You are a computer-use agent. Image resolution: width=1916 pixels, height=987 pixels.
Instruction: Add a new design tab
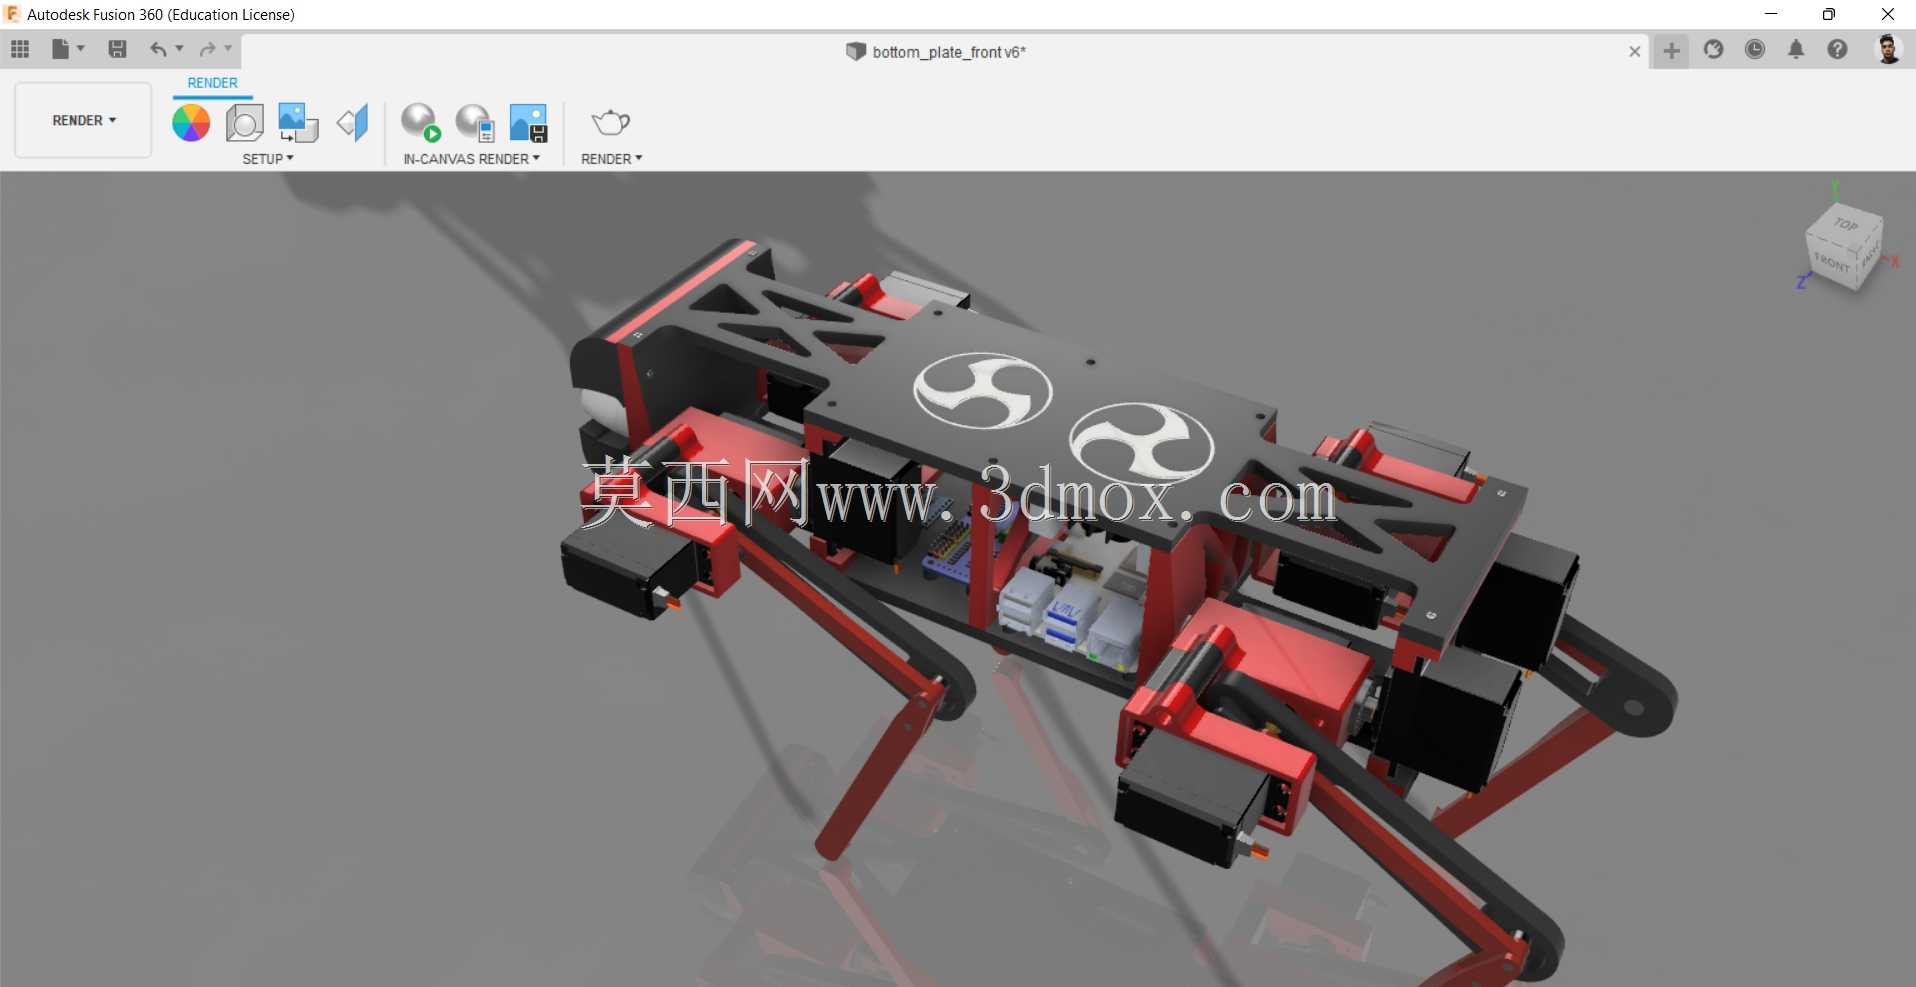[1671, 50]
